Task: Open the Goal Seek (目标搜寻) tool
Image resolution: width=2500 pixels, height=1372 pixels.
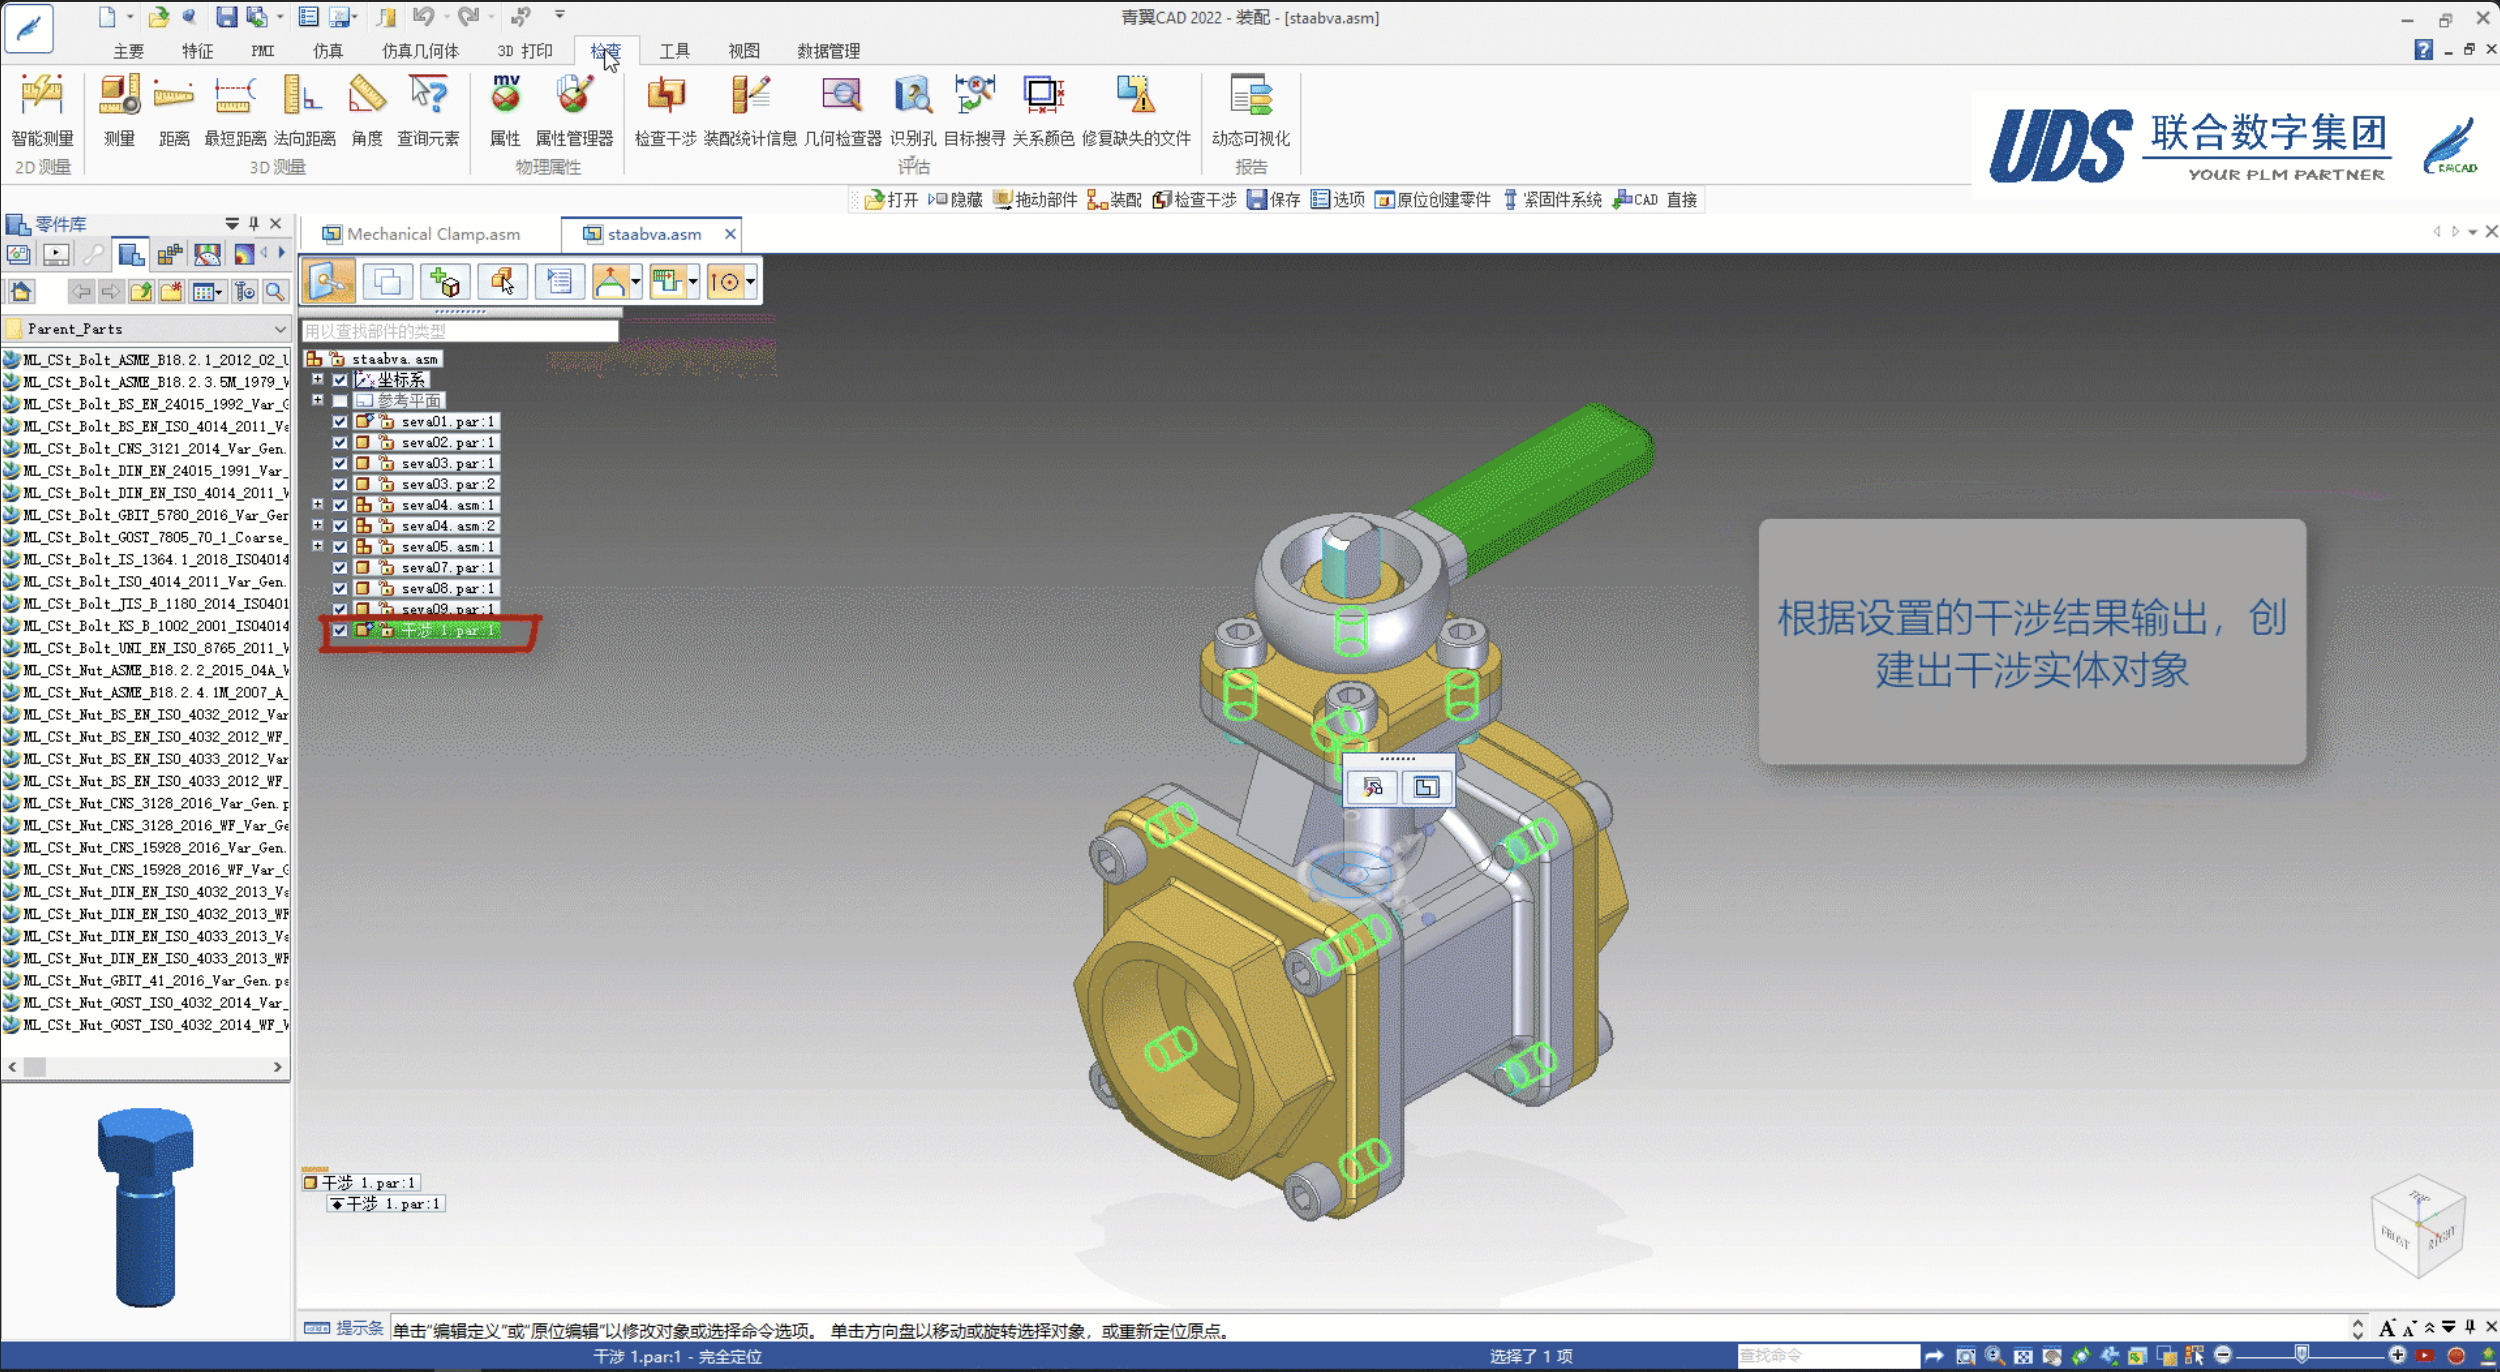Action: click(974, 111)
